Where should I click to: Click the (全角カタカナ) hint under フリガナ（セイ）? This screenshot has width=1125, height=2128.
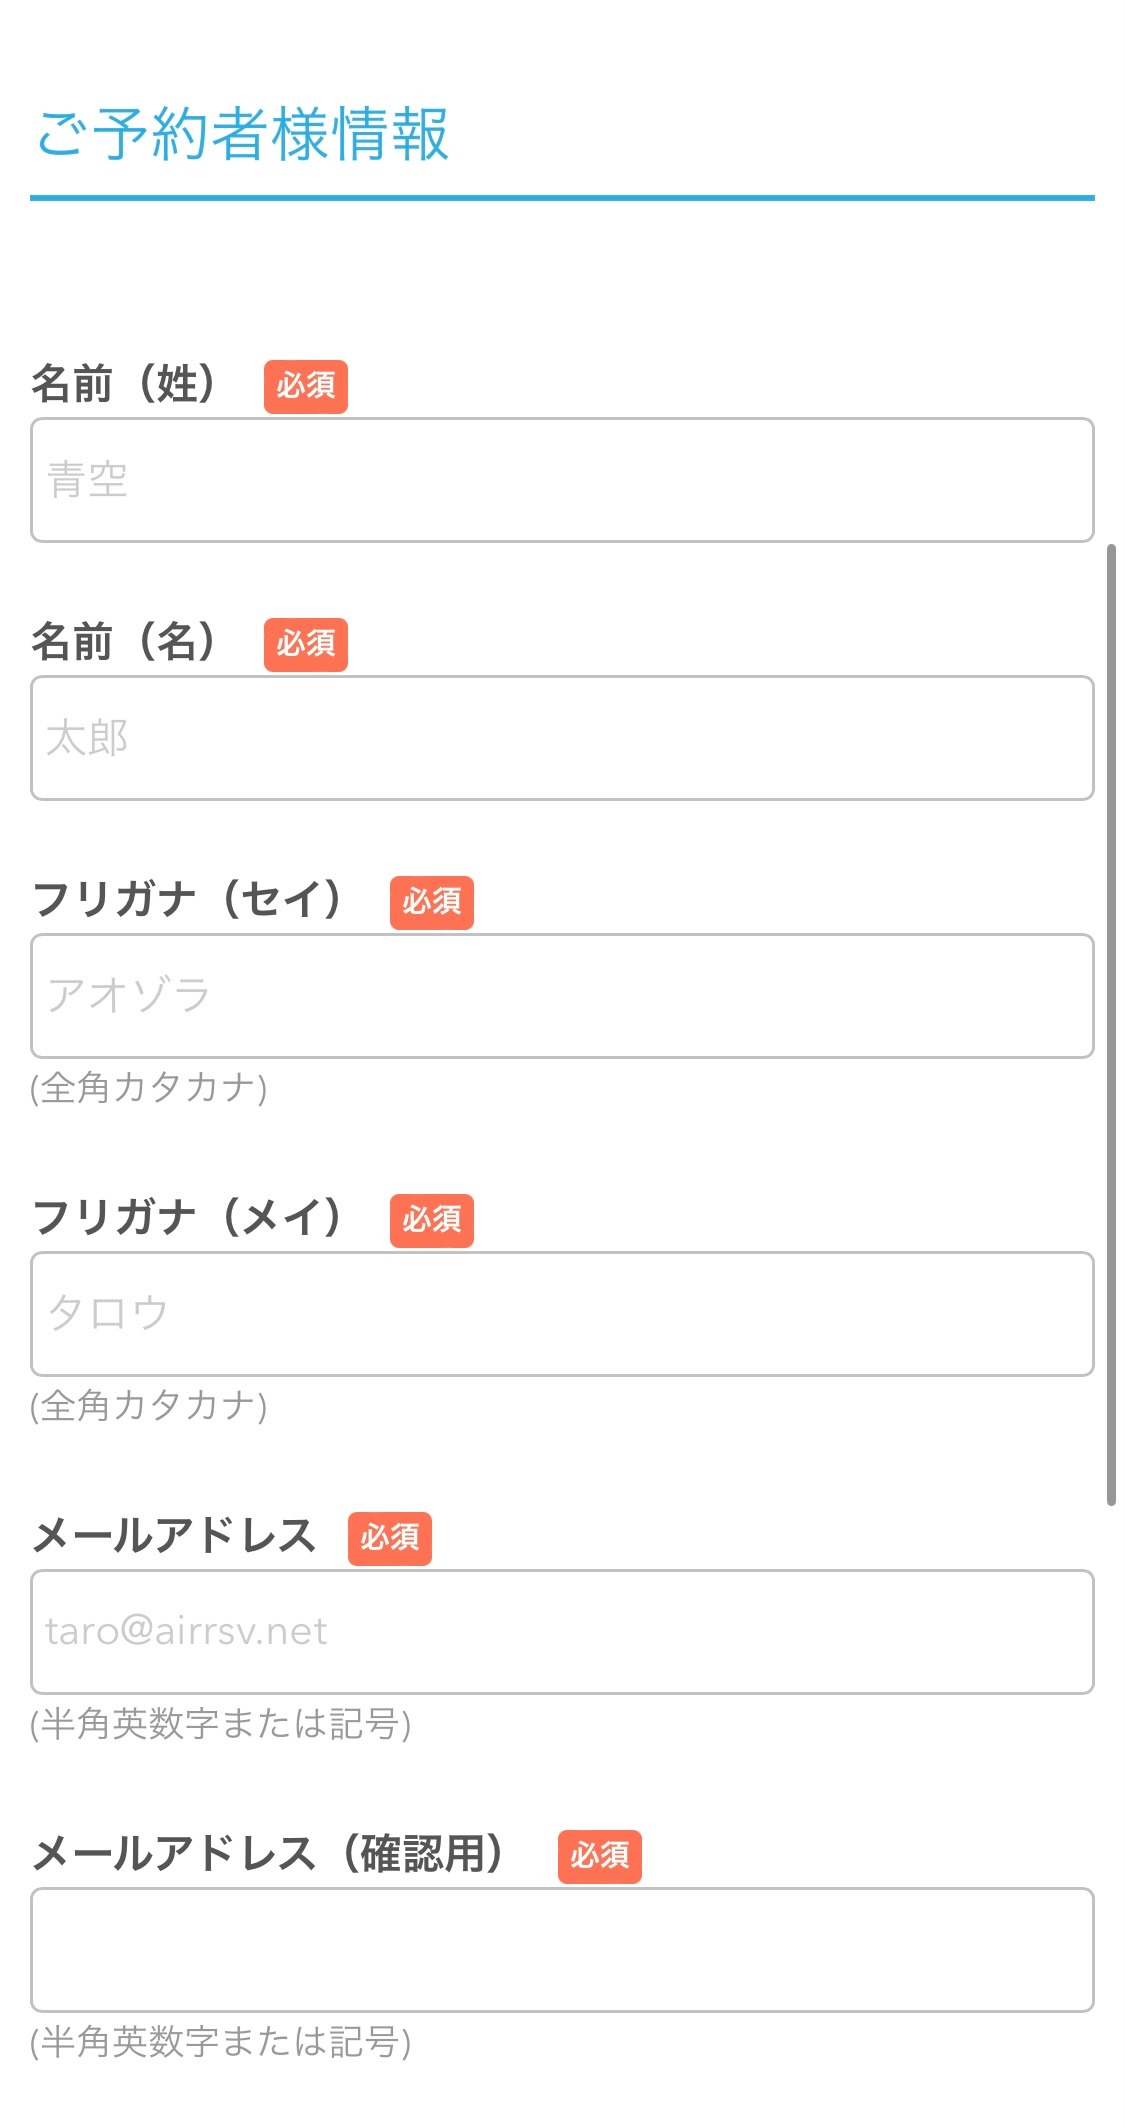point(149,1088)
